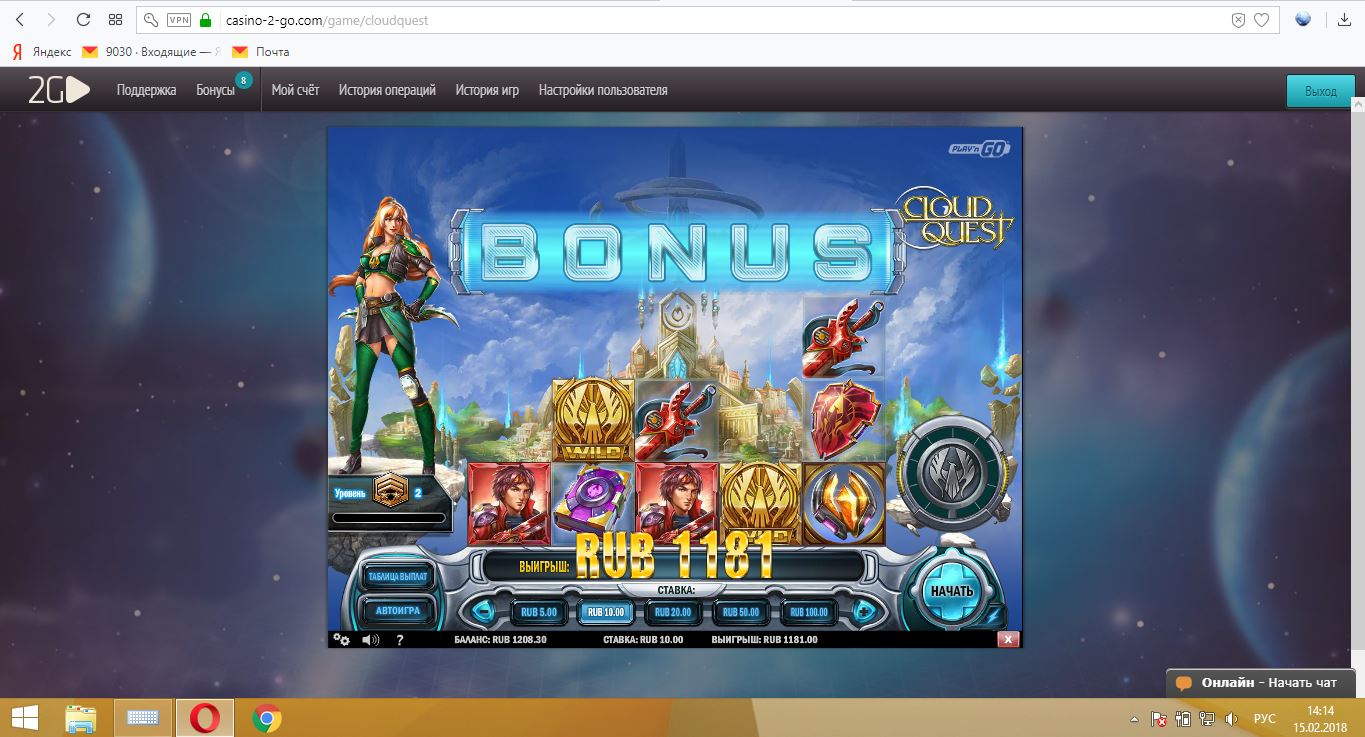Click the level progress bar

pos(389,518)
